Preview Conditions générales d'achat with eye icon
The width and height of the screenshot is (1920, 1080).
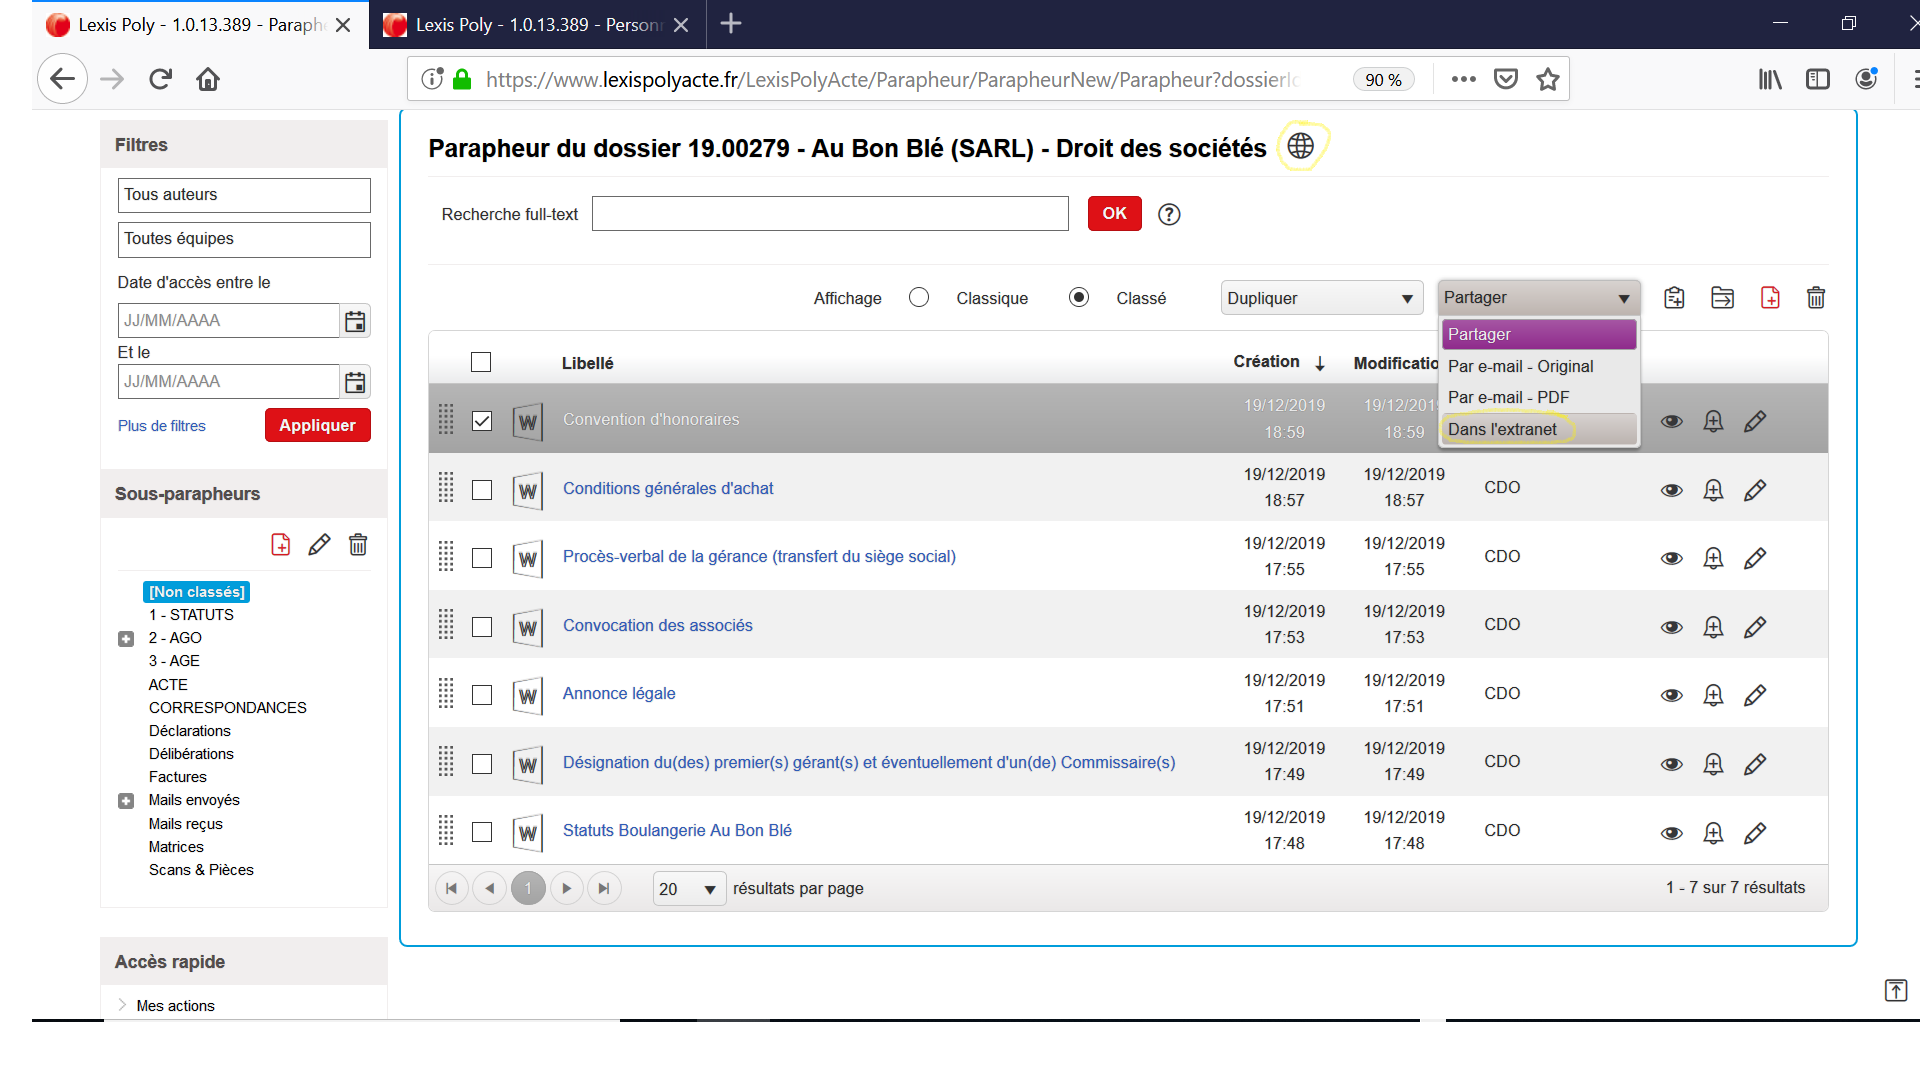(1672, 490)
